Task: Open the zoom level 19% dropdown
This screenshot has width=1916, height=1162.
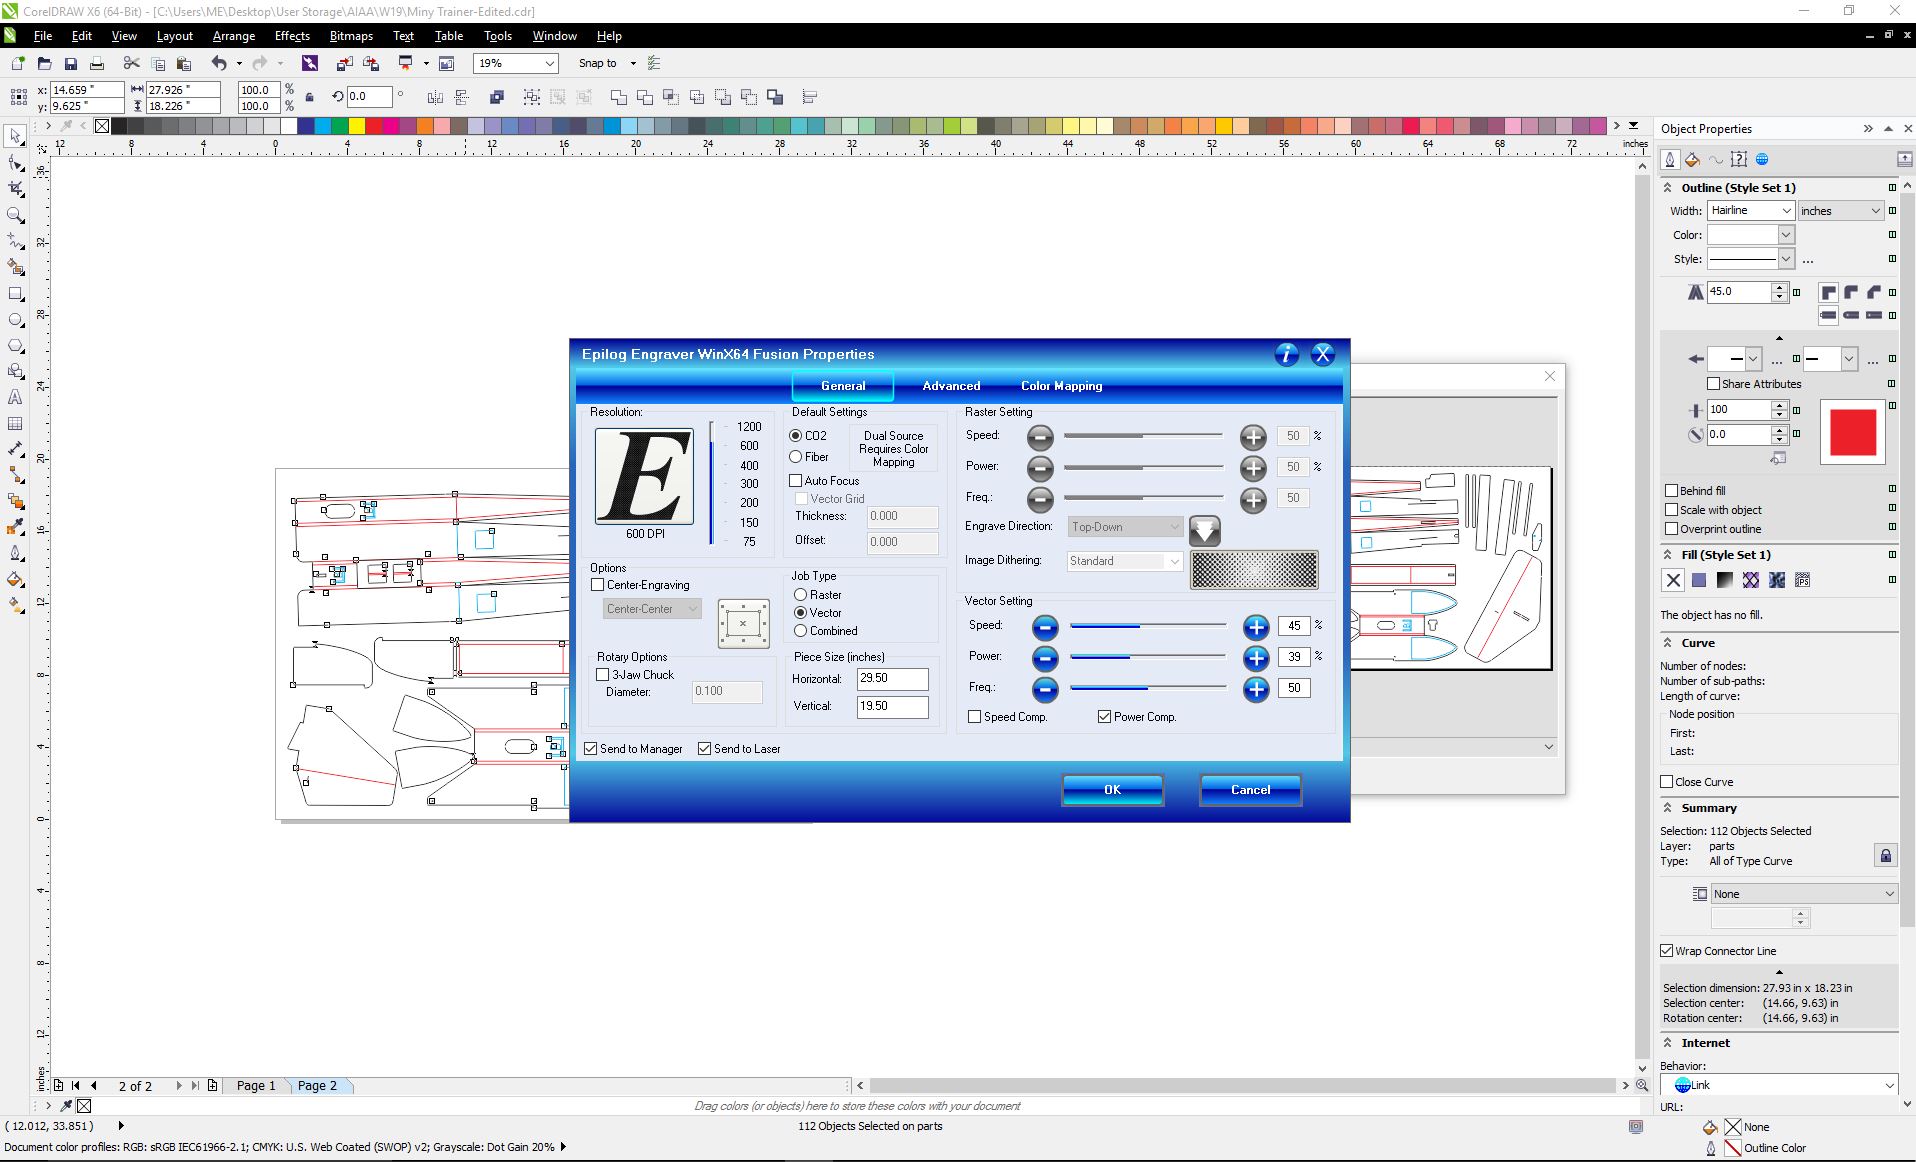Action: pyautogui.click(x=549, y=63)
